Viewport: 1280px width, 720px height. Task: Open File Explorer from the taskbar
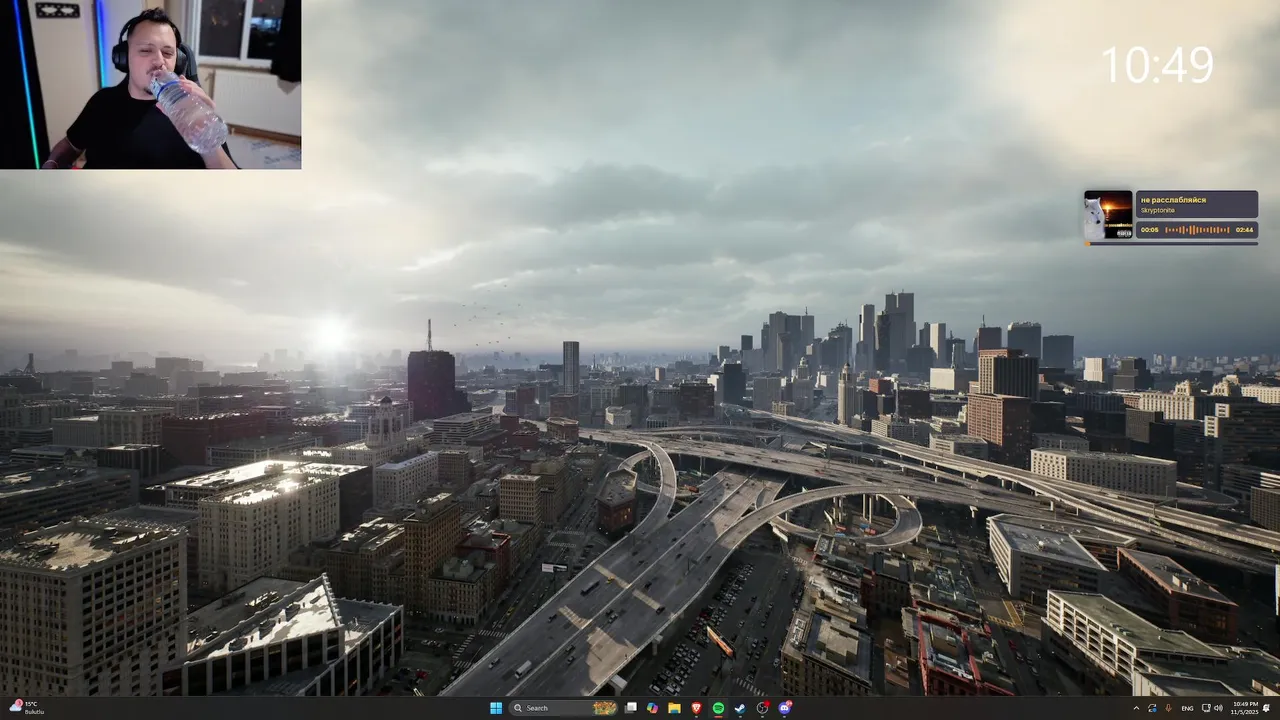click(674, 708)
